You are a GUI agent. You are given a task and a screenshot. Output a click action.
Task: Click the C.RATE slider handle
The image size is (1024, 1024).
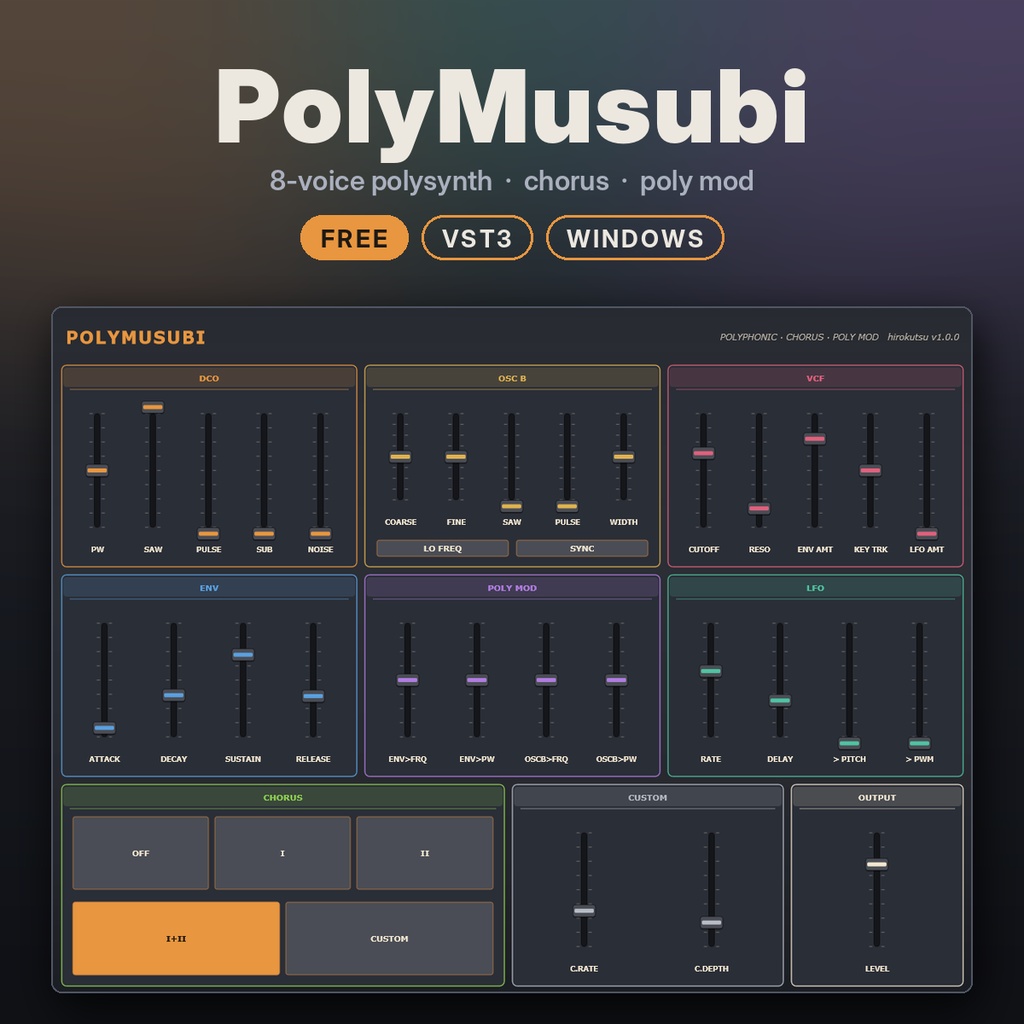[584, 910]
